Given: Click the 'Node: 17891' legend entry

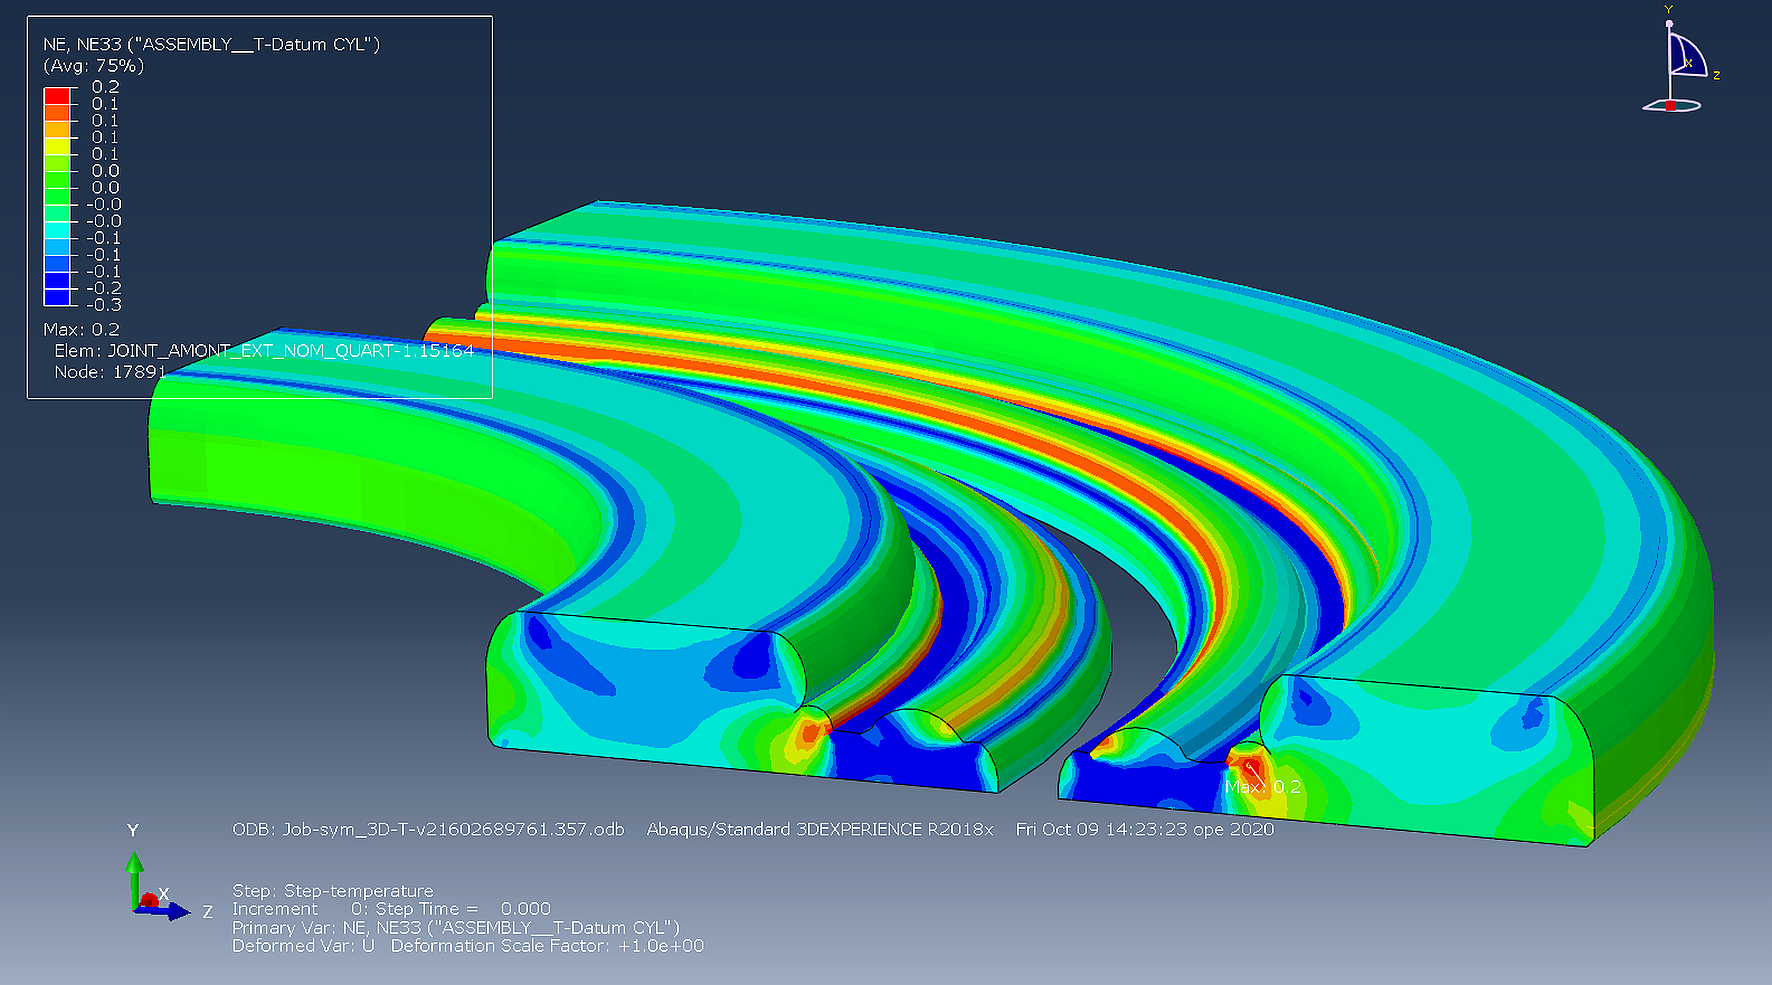Looking at the screenshot, I should click(x=110, y=372).
